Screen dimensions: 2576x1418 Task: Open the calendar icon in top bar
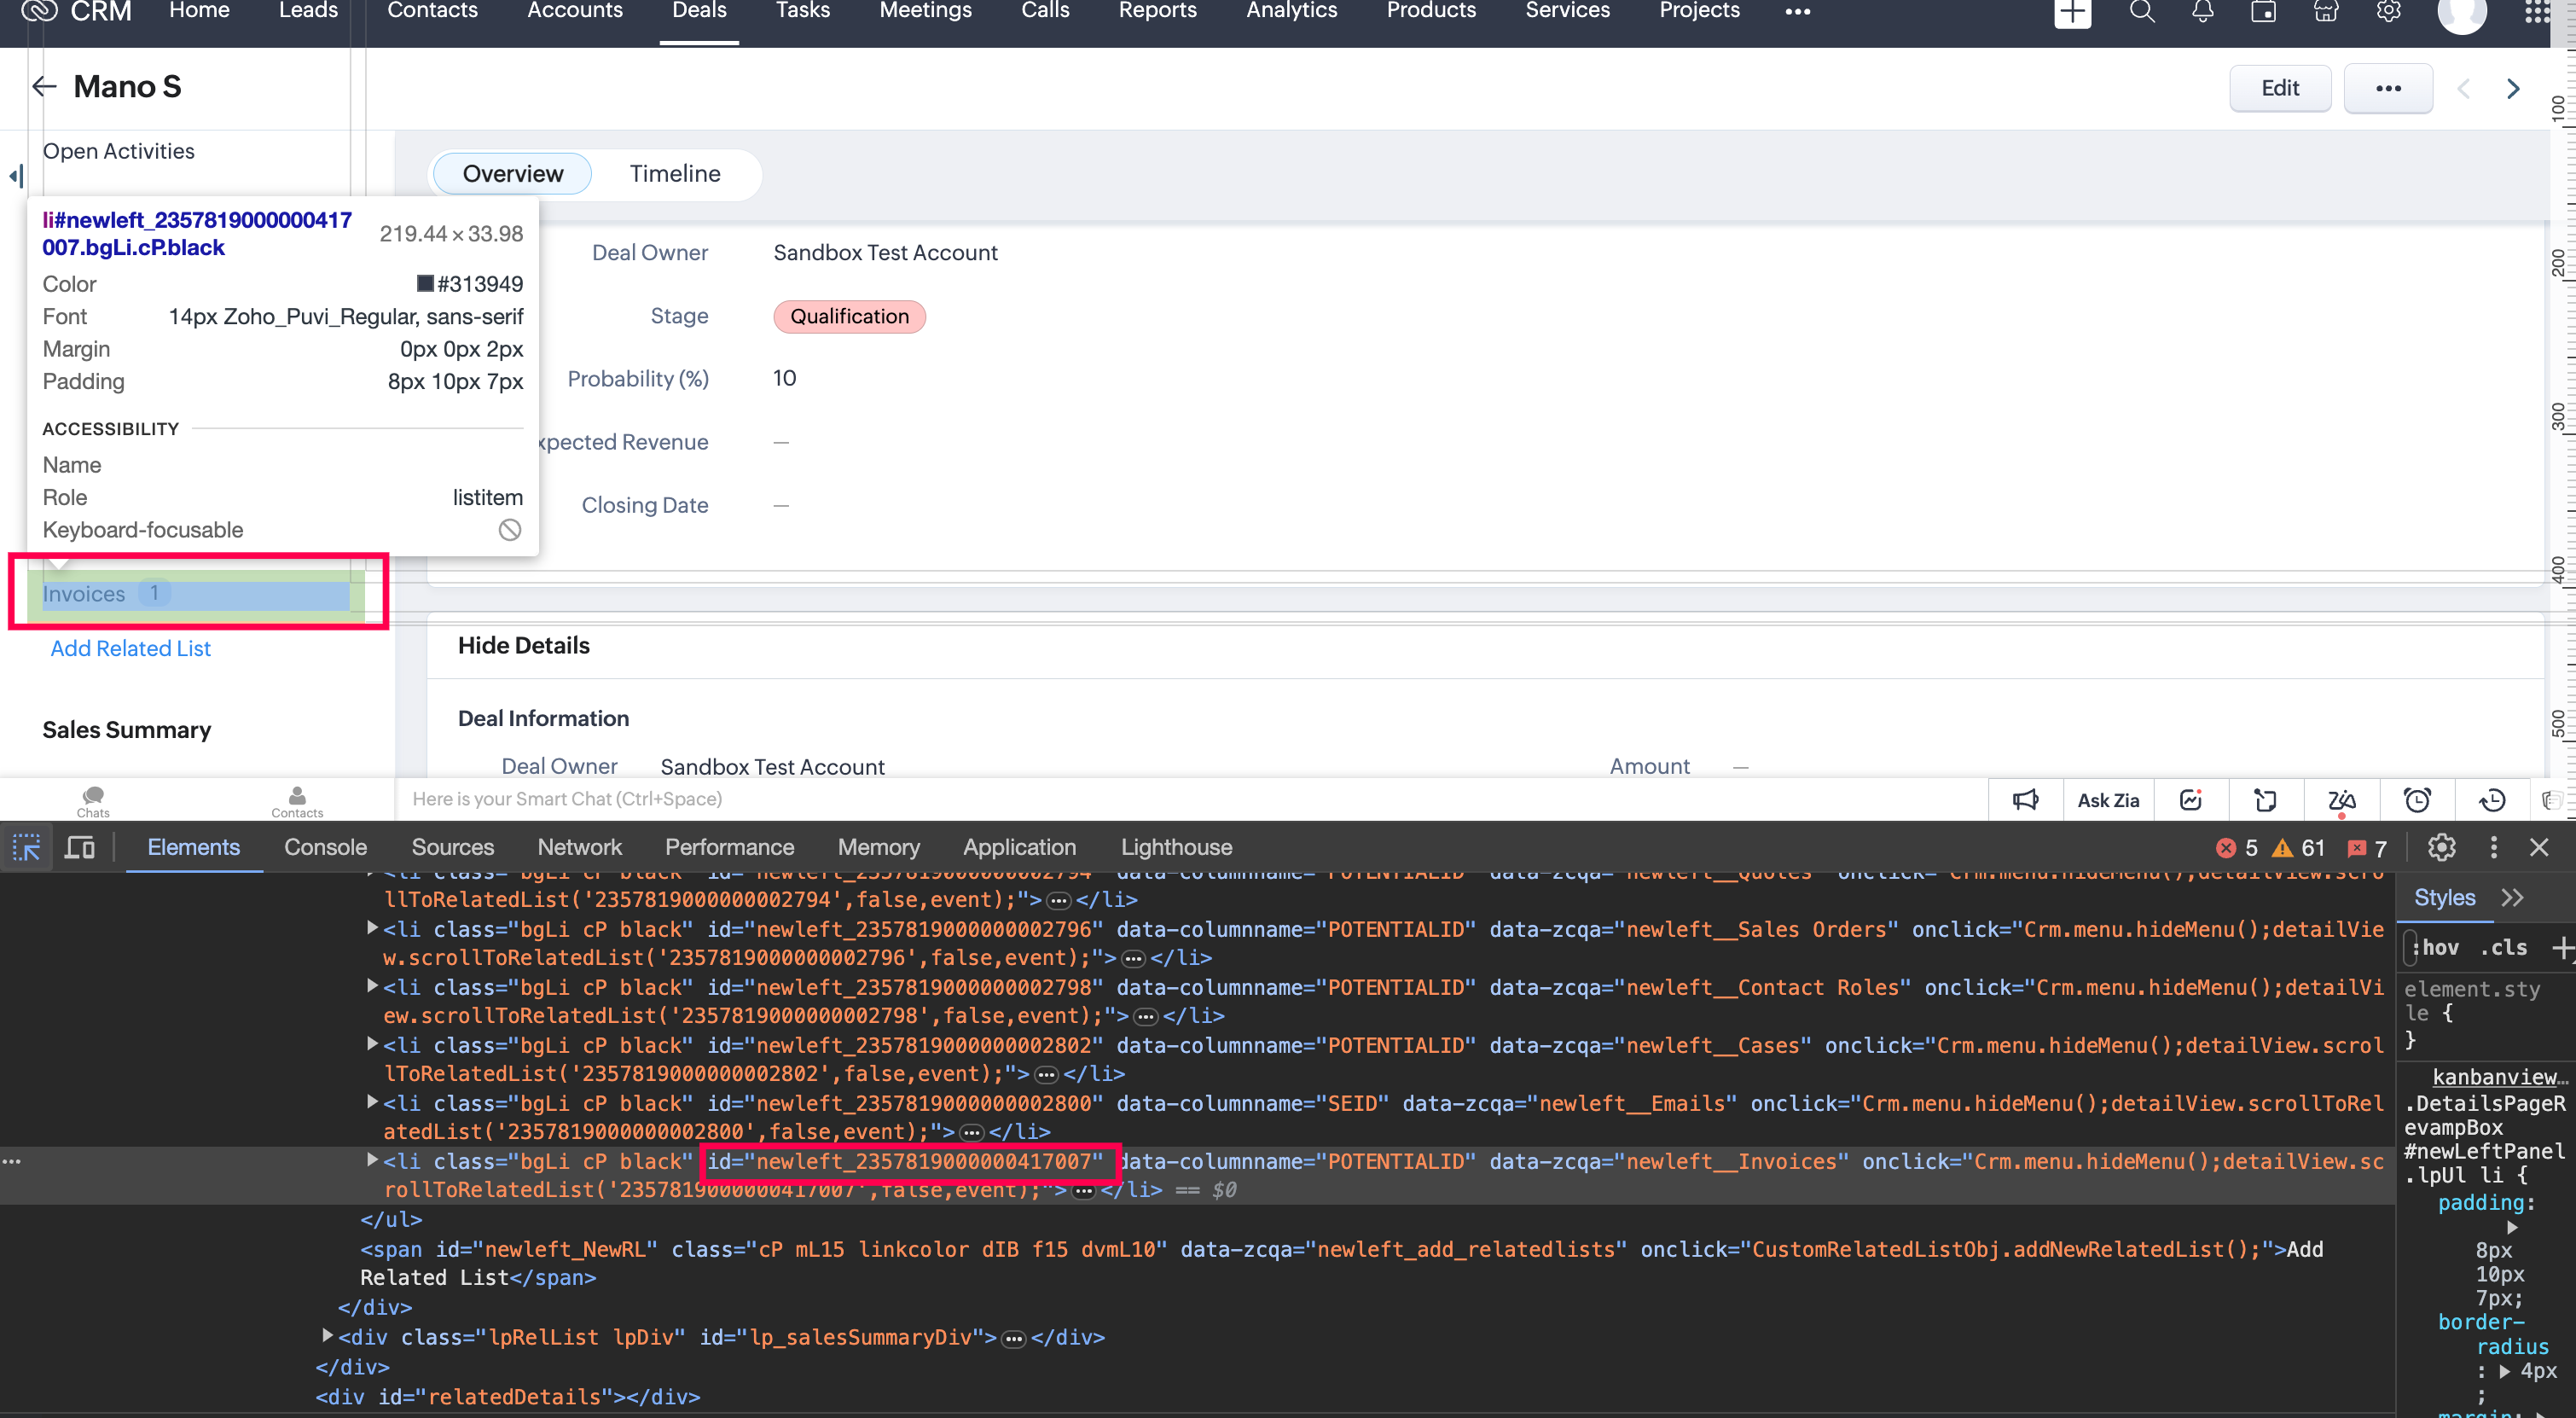point(2264,12)
